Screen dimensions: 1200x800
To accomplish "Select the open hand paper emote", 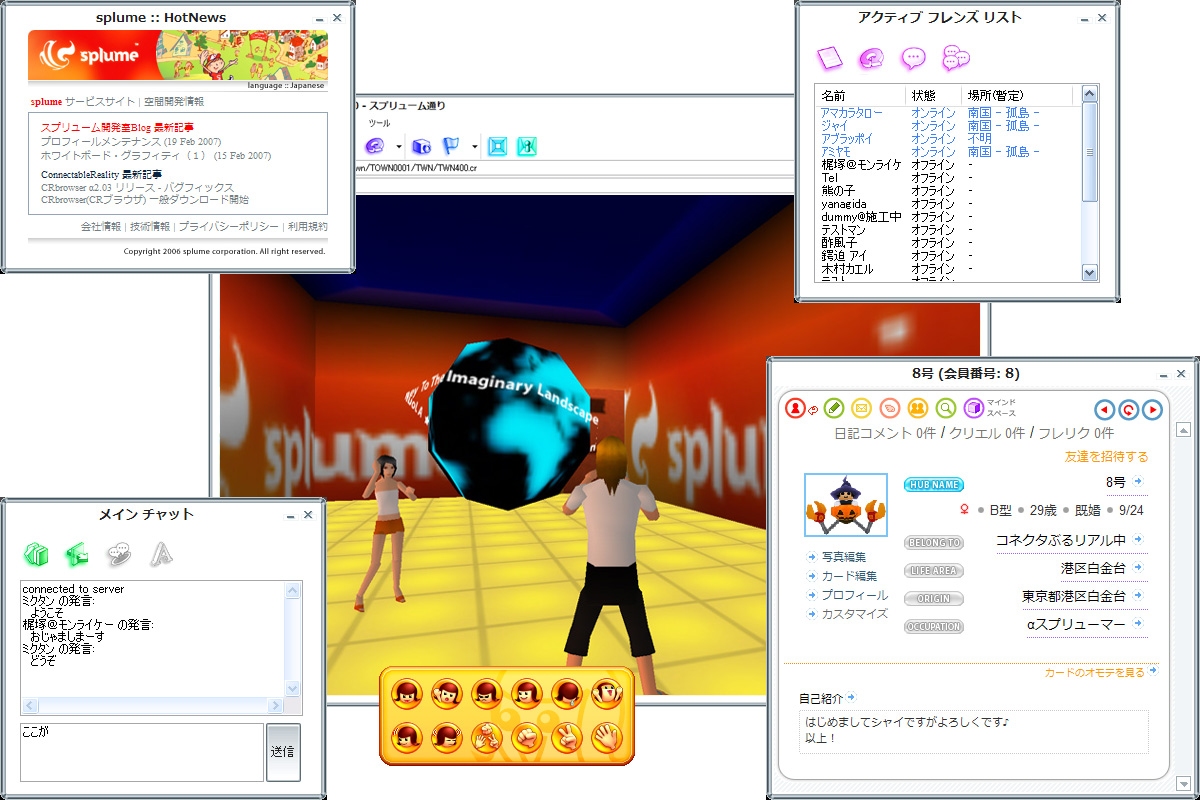I will coord(605,737).
